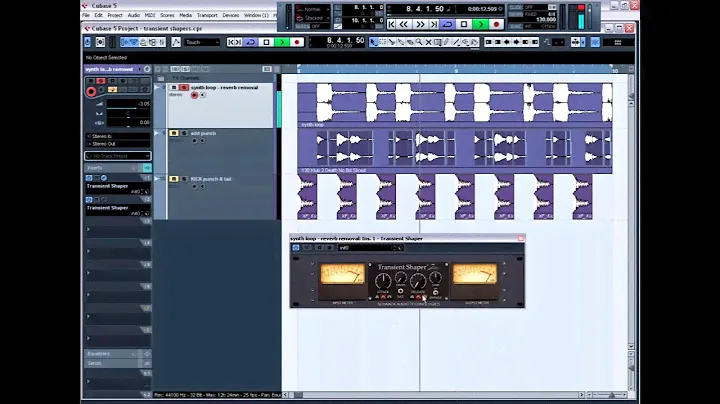Open the Transport menu
This screenshot has width=720, height=404.
click(x=207, y=15)
